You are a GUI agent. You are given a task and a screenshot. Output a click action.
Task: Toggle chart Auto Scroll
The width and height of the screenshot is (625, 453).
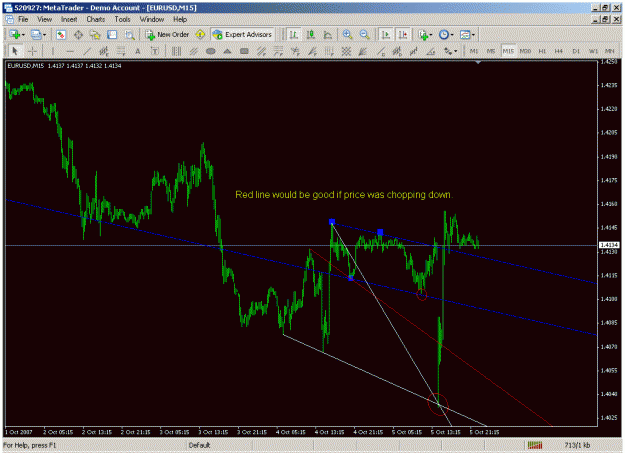coord(385,35)
